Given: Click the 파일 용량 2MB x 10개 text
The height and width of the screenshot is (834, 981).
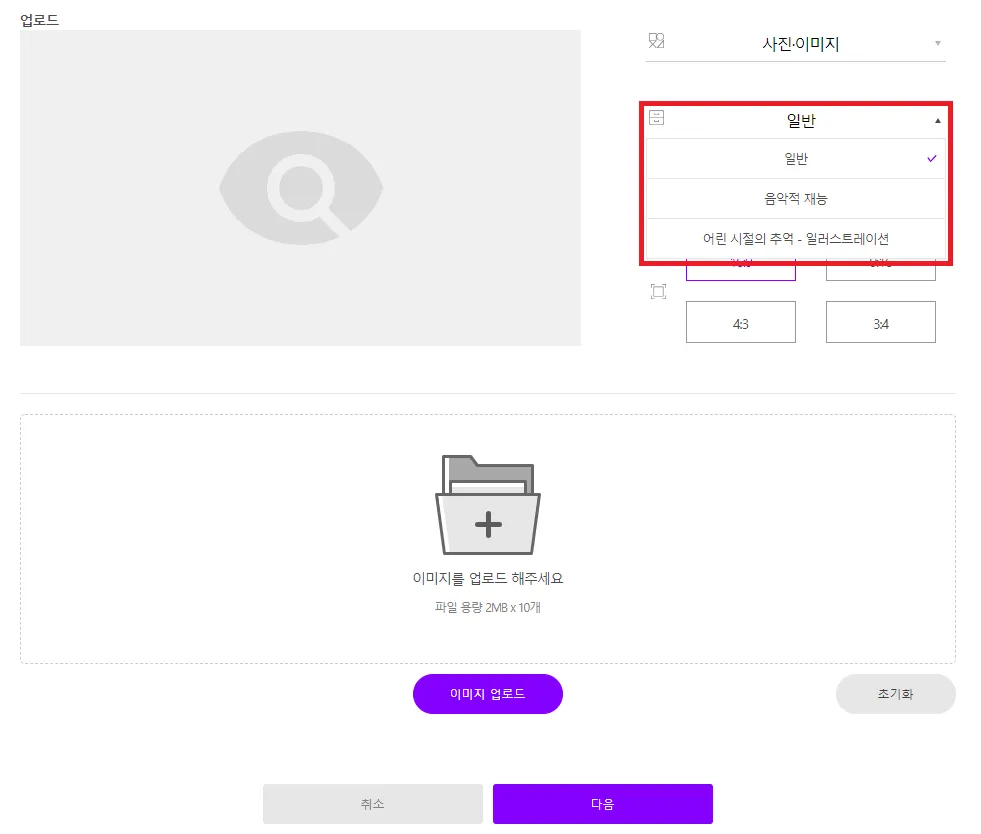Looking at the screenshot, I should [488, 608].
